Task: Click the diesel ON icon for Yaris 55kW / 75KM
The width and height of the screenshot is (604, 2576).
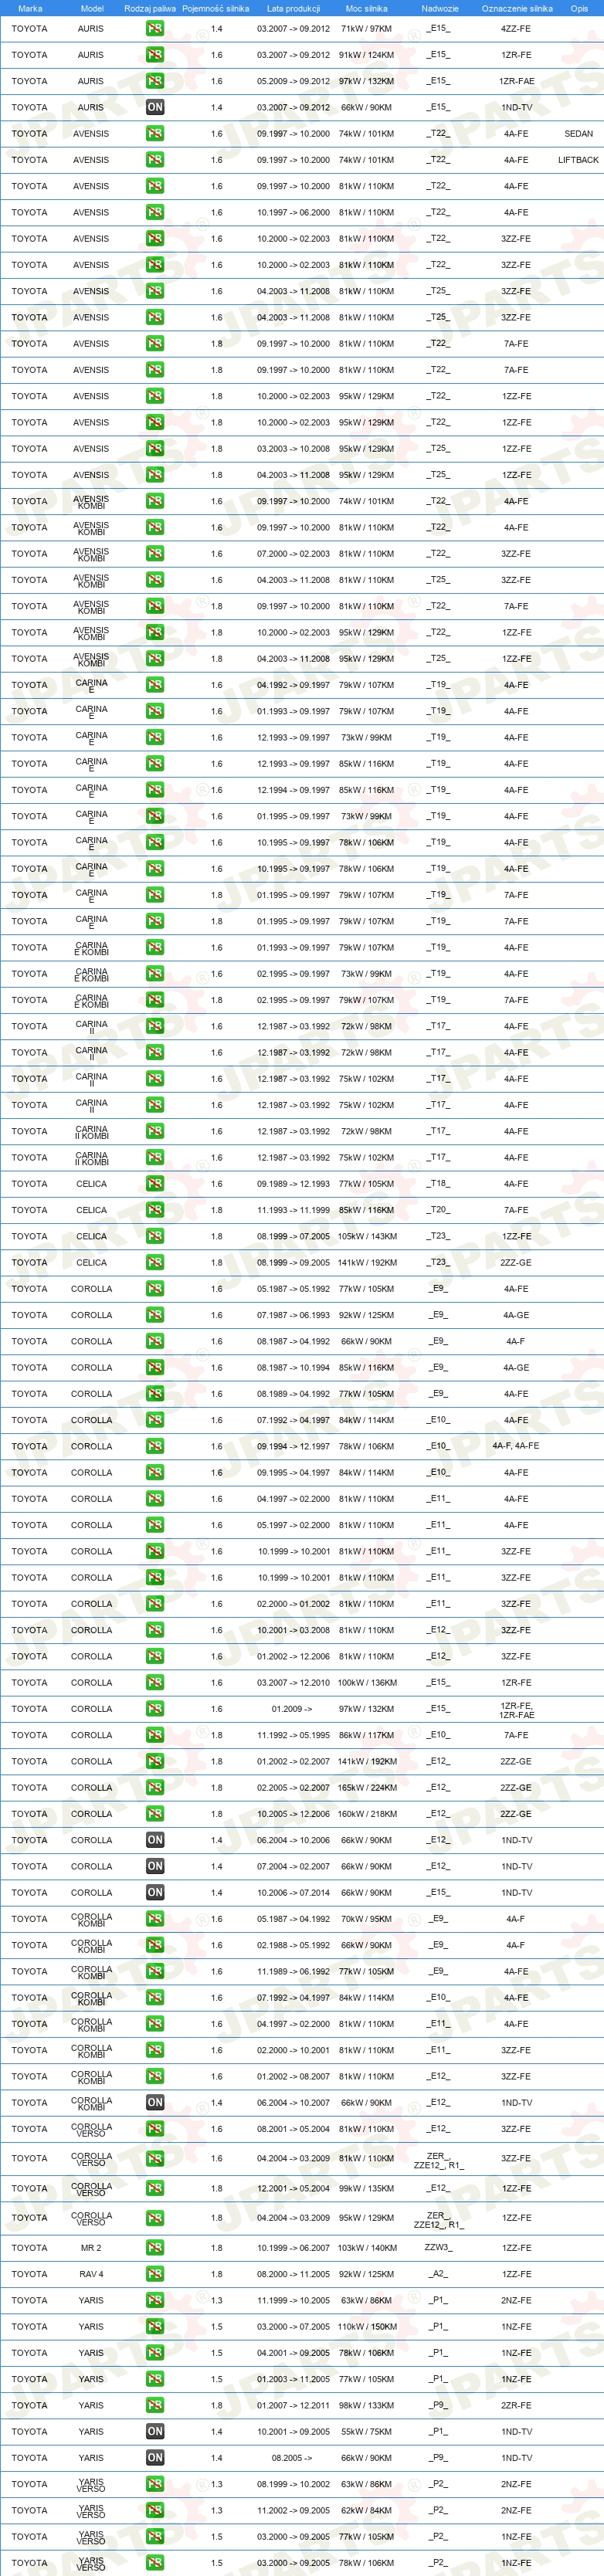Action: (155, 2431)
